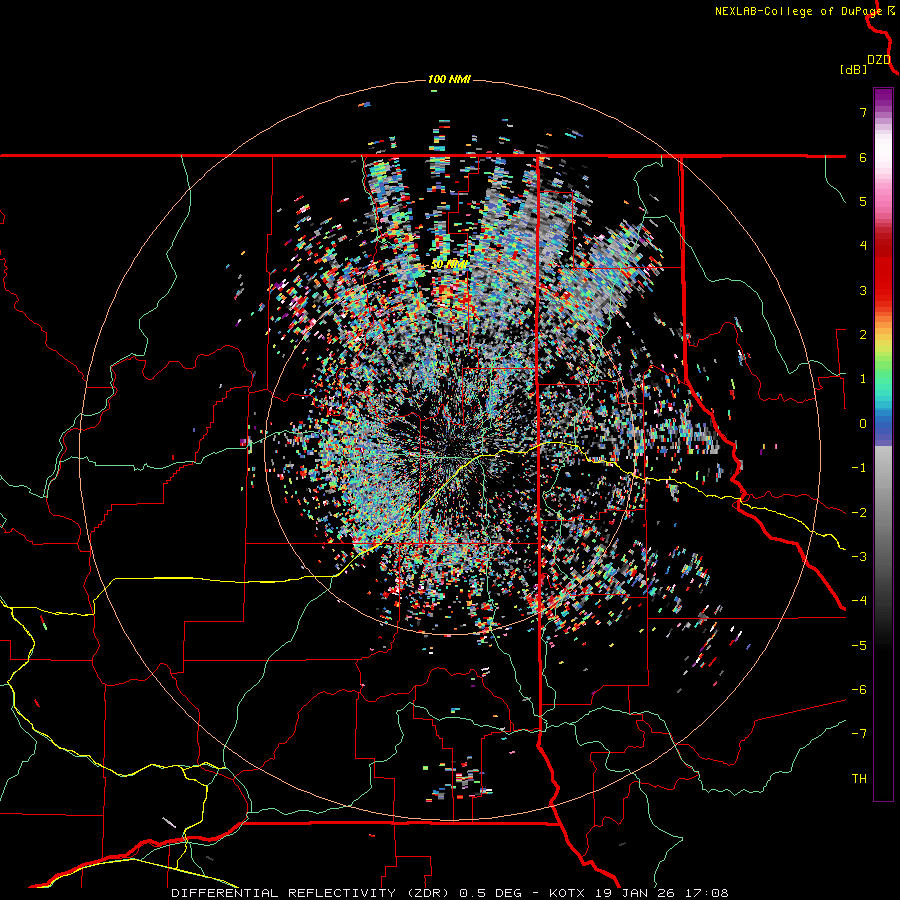Click the 4 tick on the dB scale
The width and height of the screenshot is (900, 900).
[863, 245]
